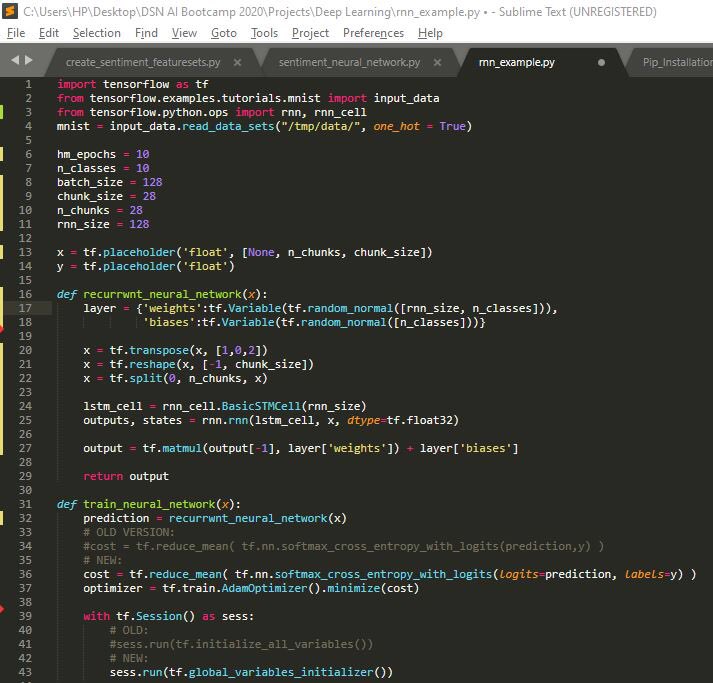Screen dimensions: 713x683
Task: Click the Sublime Text app icon in title bar
Action: [x=10, y=11]
